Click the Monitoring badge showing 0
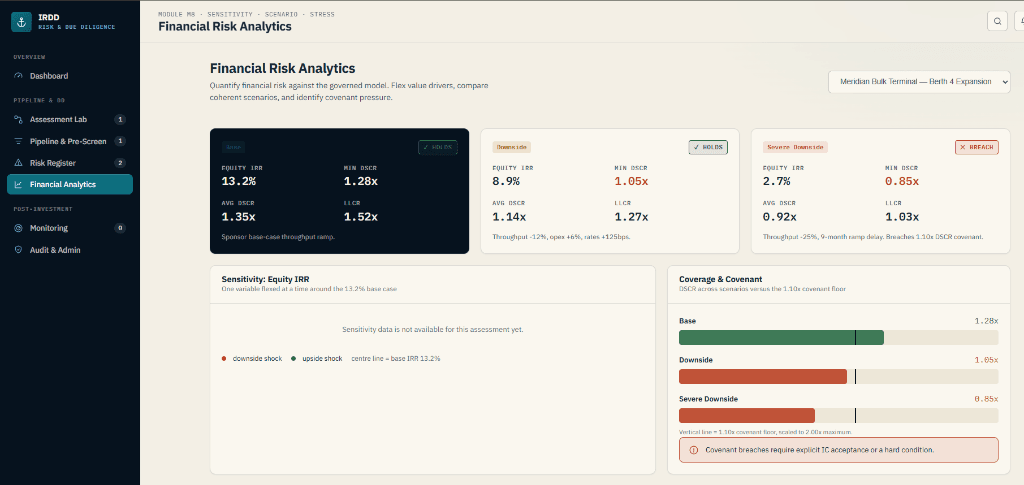Viewport: 1024px width, 485px height. (x=120, y=228)
